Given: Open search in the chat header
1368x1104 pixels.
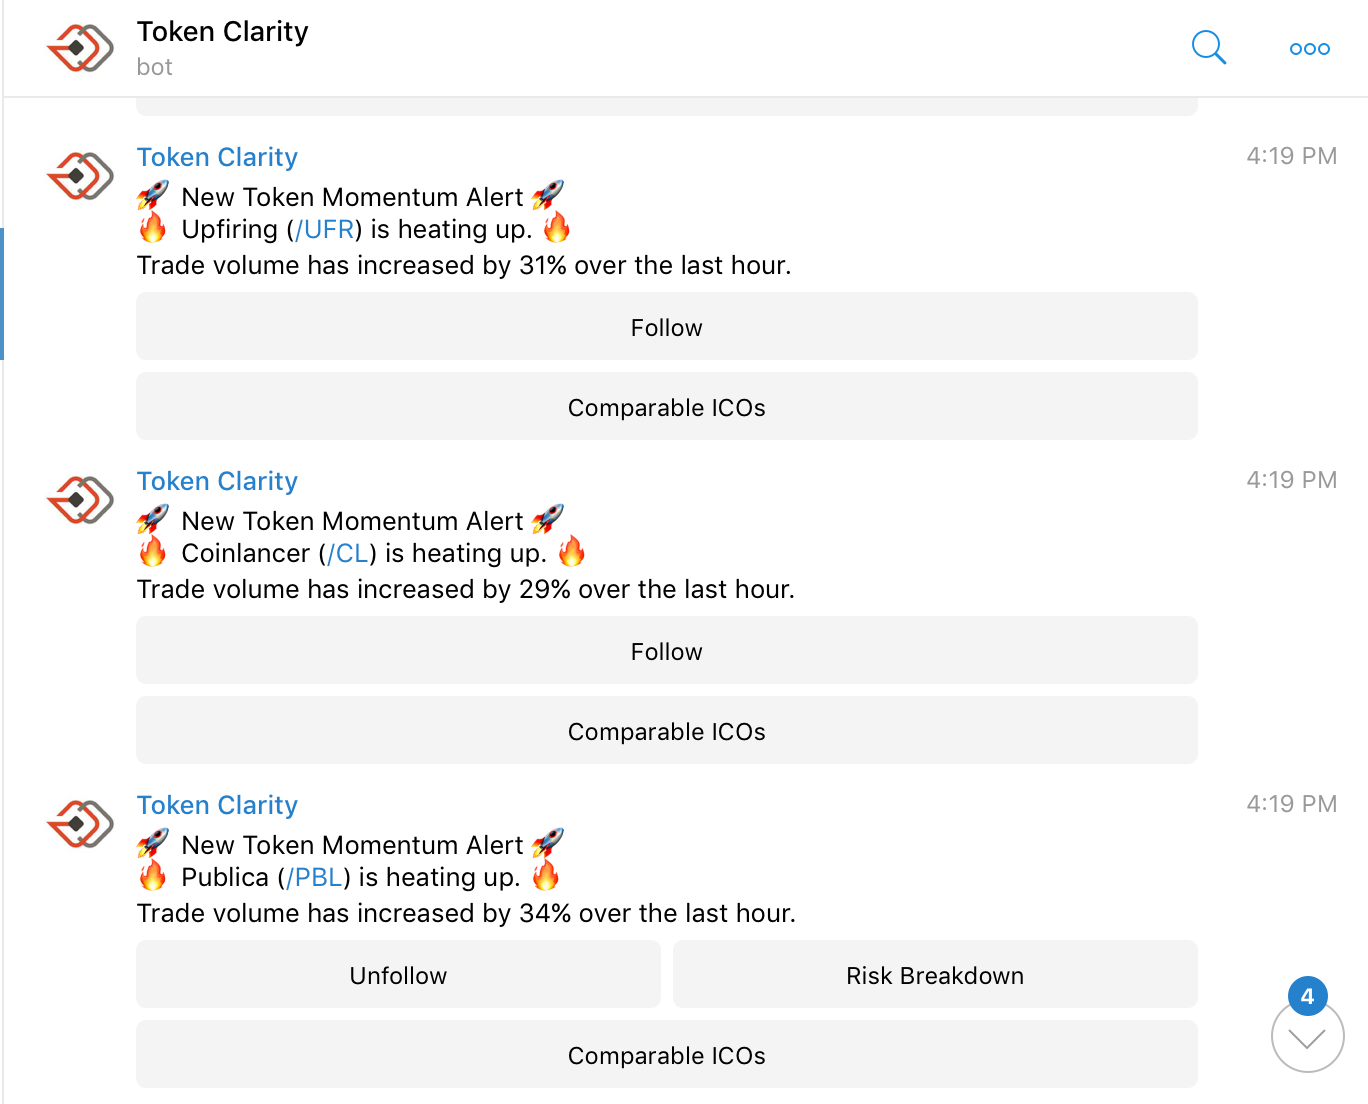Looking at the screenshot, I should point(1208,47).
